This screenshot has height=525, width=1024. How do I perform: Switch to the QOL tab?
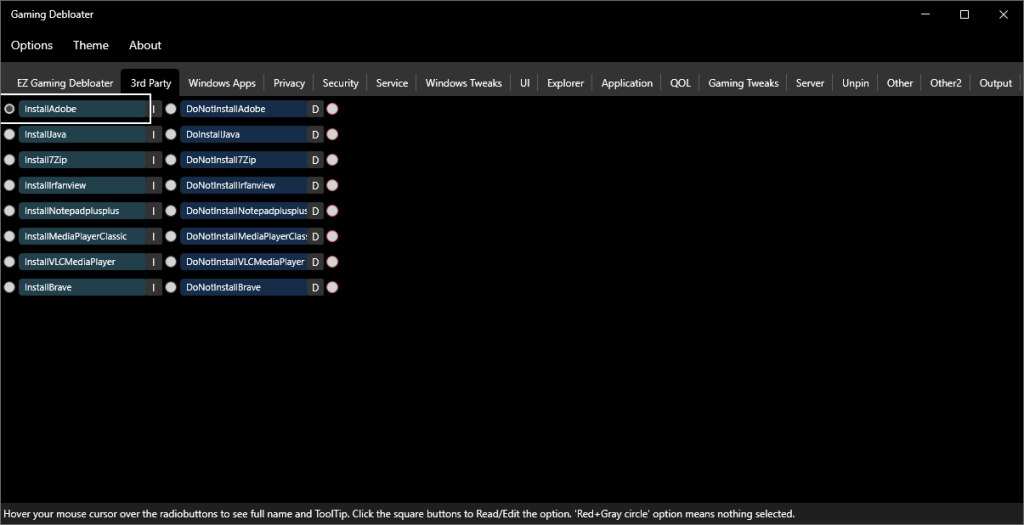click(x=680, y=83)
